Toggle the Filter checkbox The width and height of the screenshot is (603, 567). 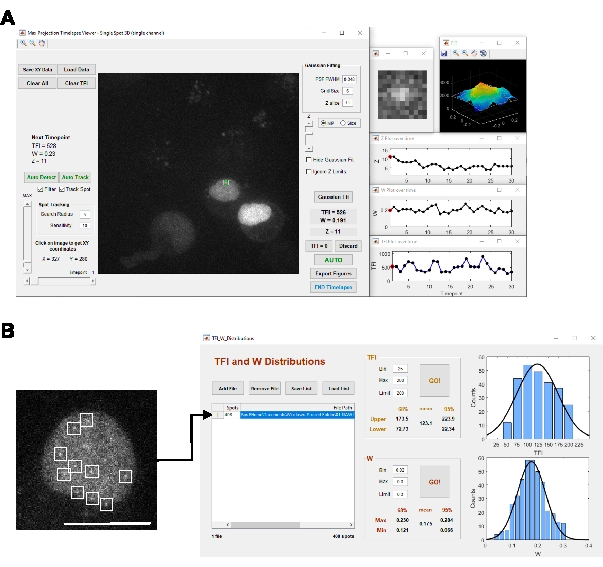[39, 188]
